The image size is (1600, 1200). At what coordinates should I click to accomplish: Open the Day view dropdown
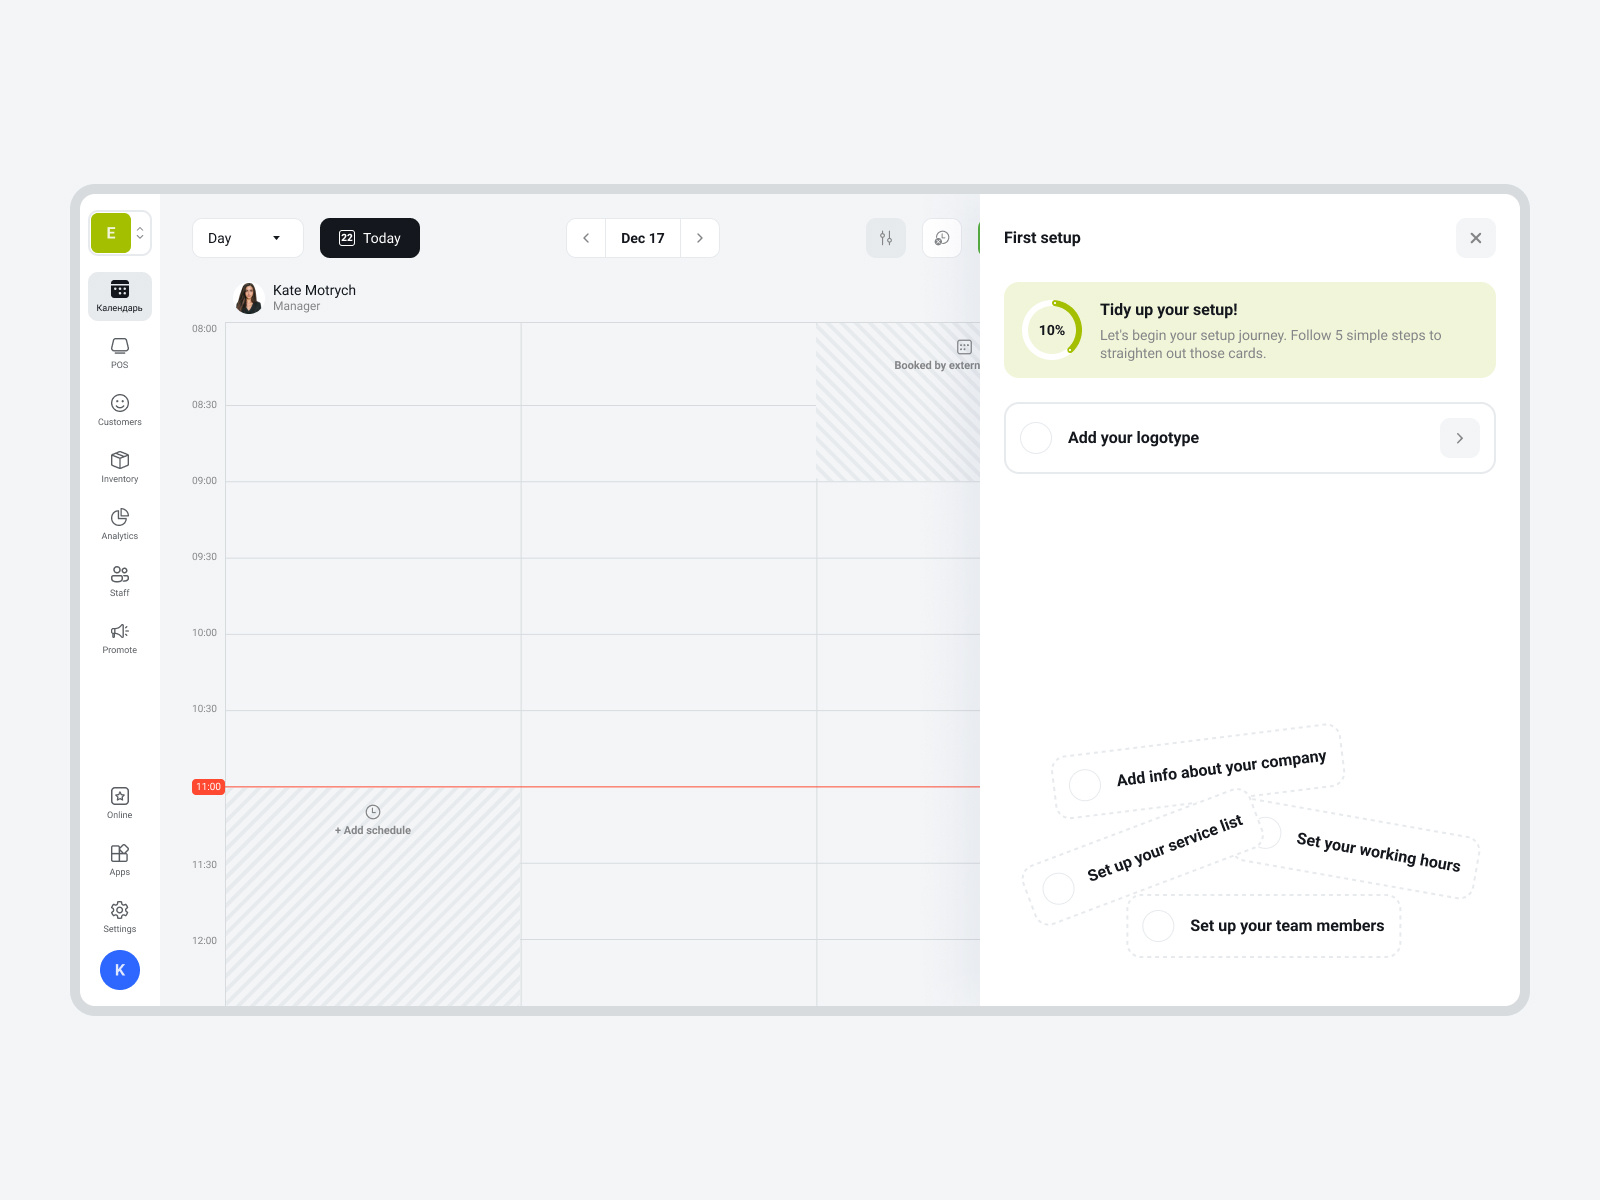[x=247, y=238]
